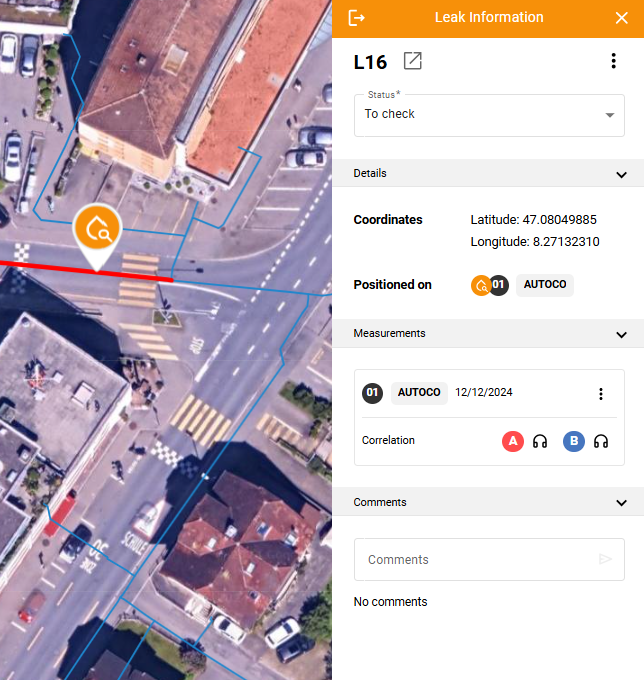Image resolution: width=644 pixels, height=680 pixels.
Task: Click the exit panel icon in header
Action: 356,18
